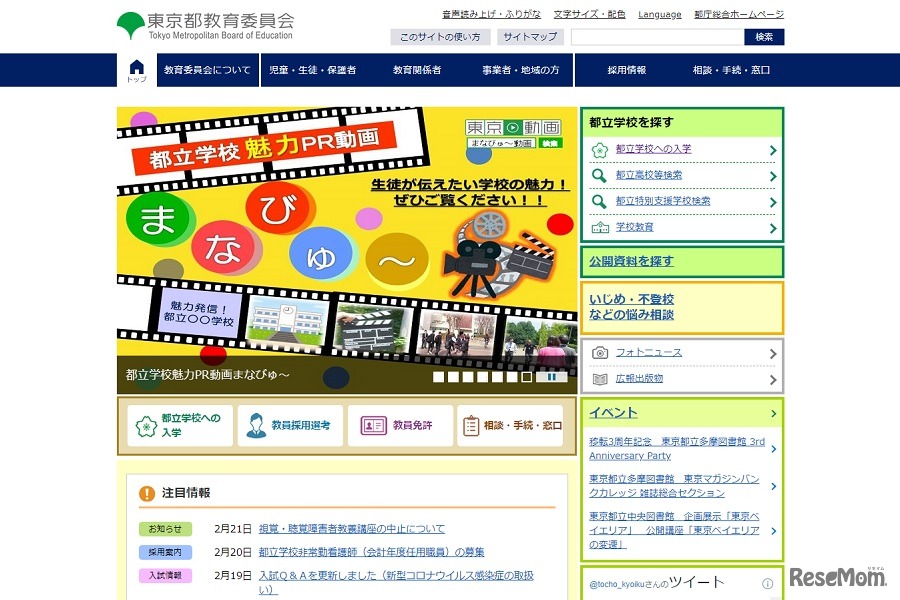Click the info icon on the tweet widget
The height and width of the screenshot is (600, 900).
tap(766, 582)
